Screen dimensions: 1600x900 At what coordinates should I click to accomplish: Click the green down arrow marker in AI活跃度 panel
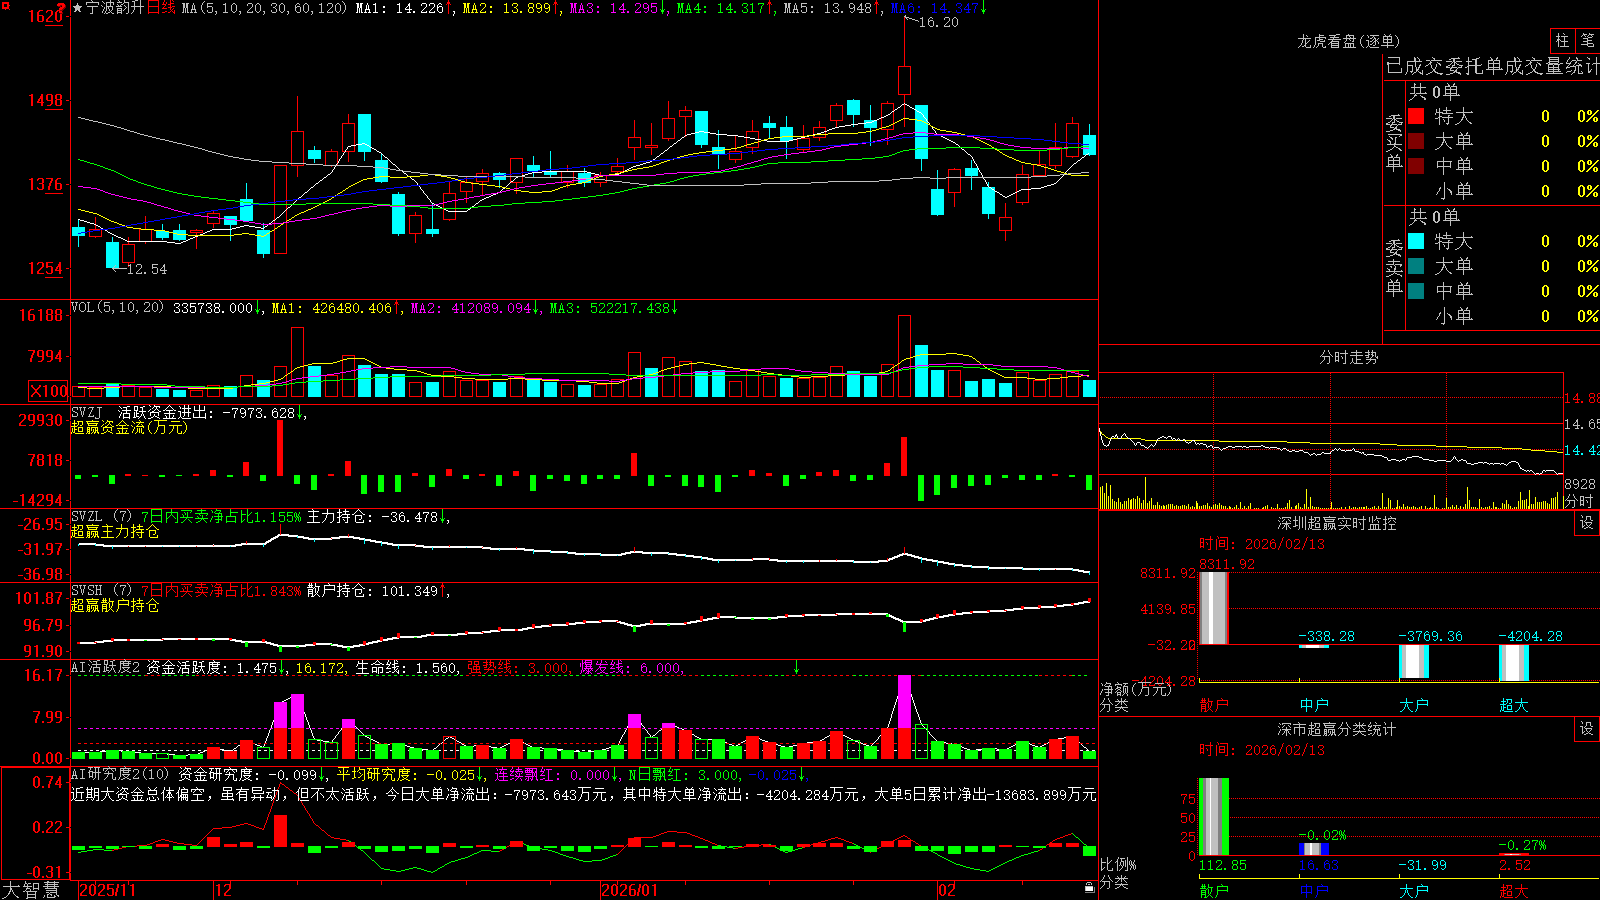[x=797, y=667]
